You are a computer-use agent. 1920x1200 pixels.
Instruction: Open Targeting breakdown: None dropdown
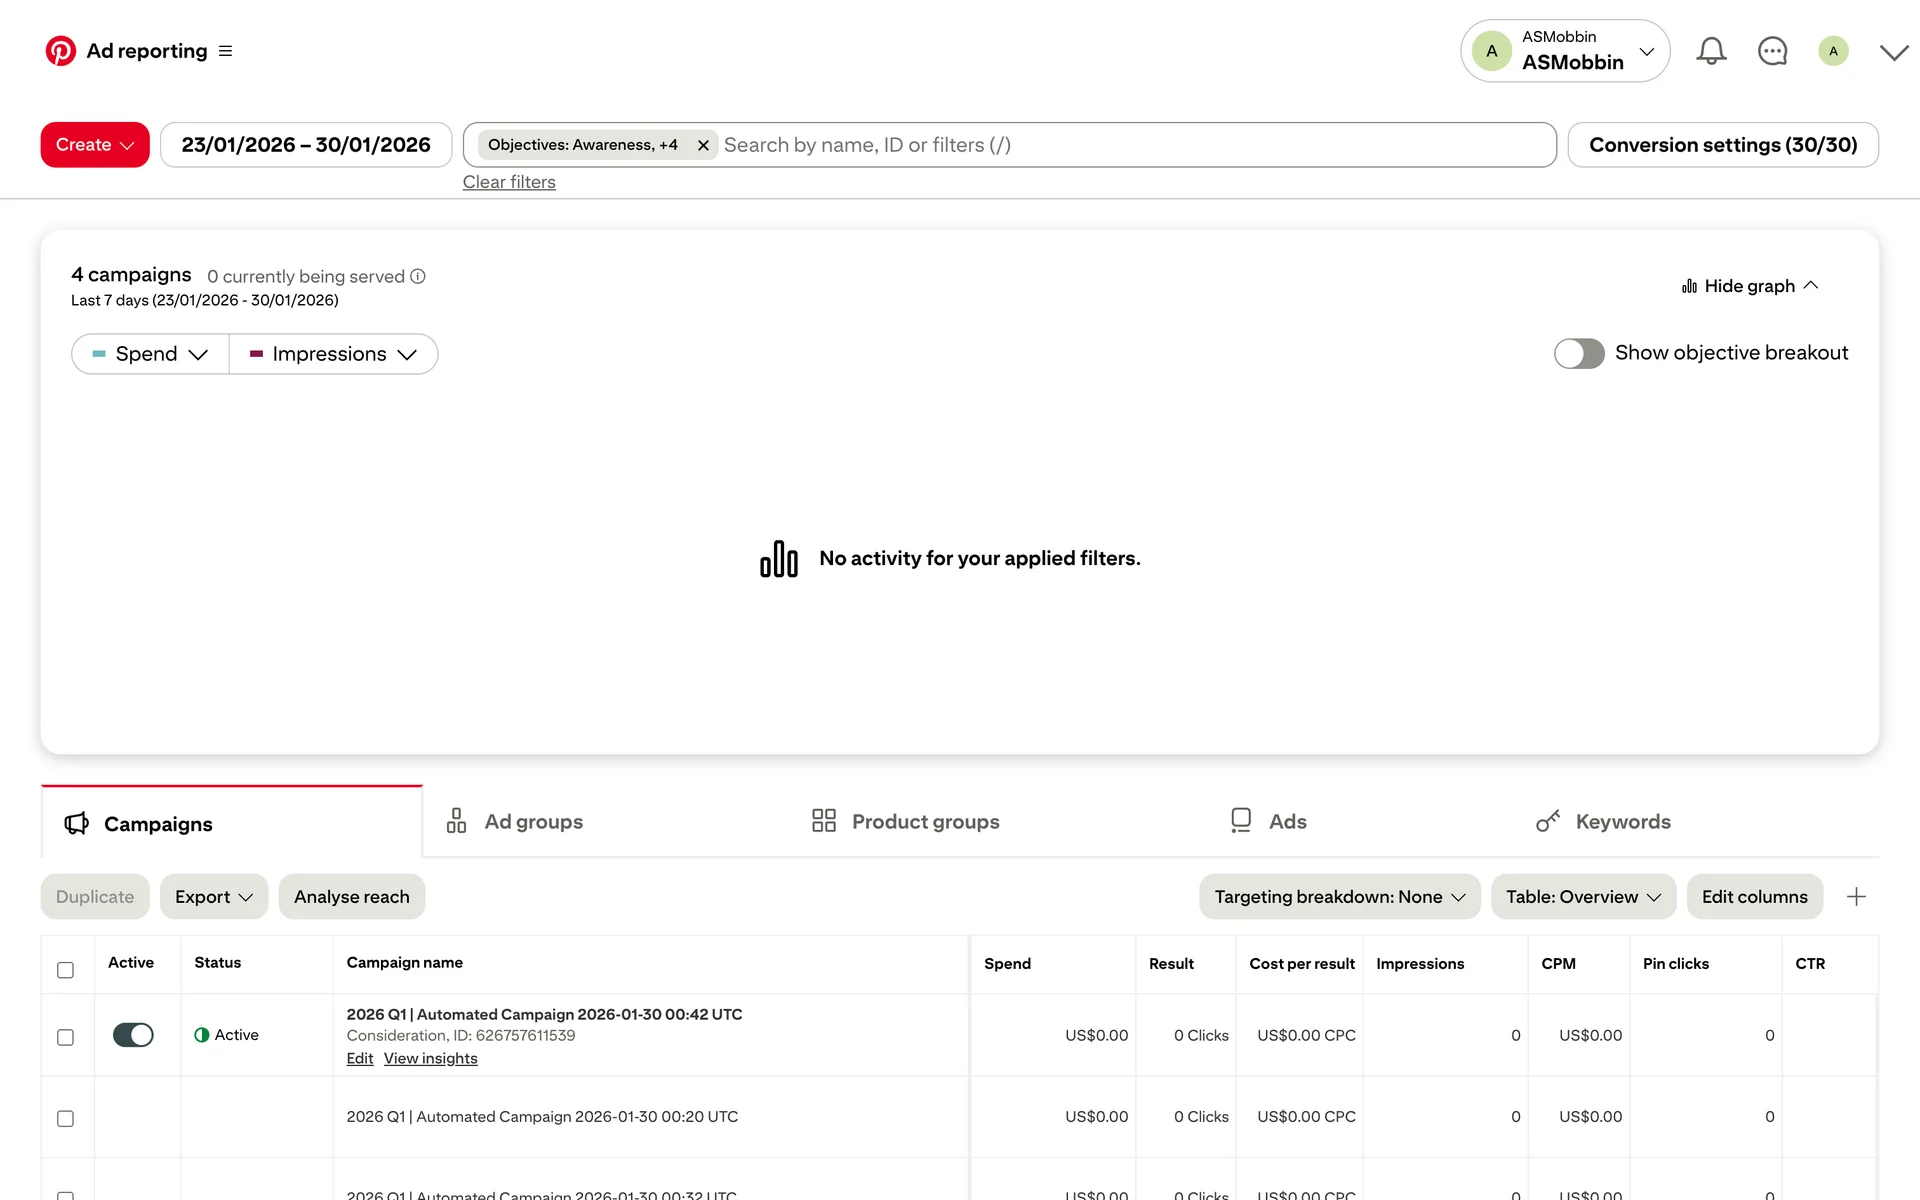coord(1339,897)
